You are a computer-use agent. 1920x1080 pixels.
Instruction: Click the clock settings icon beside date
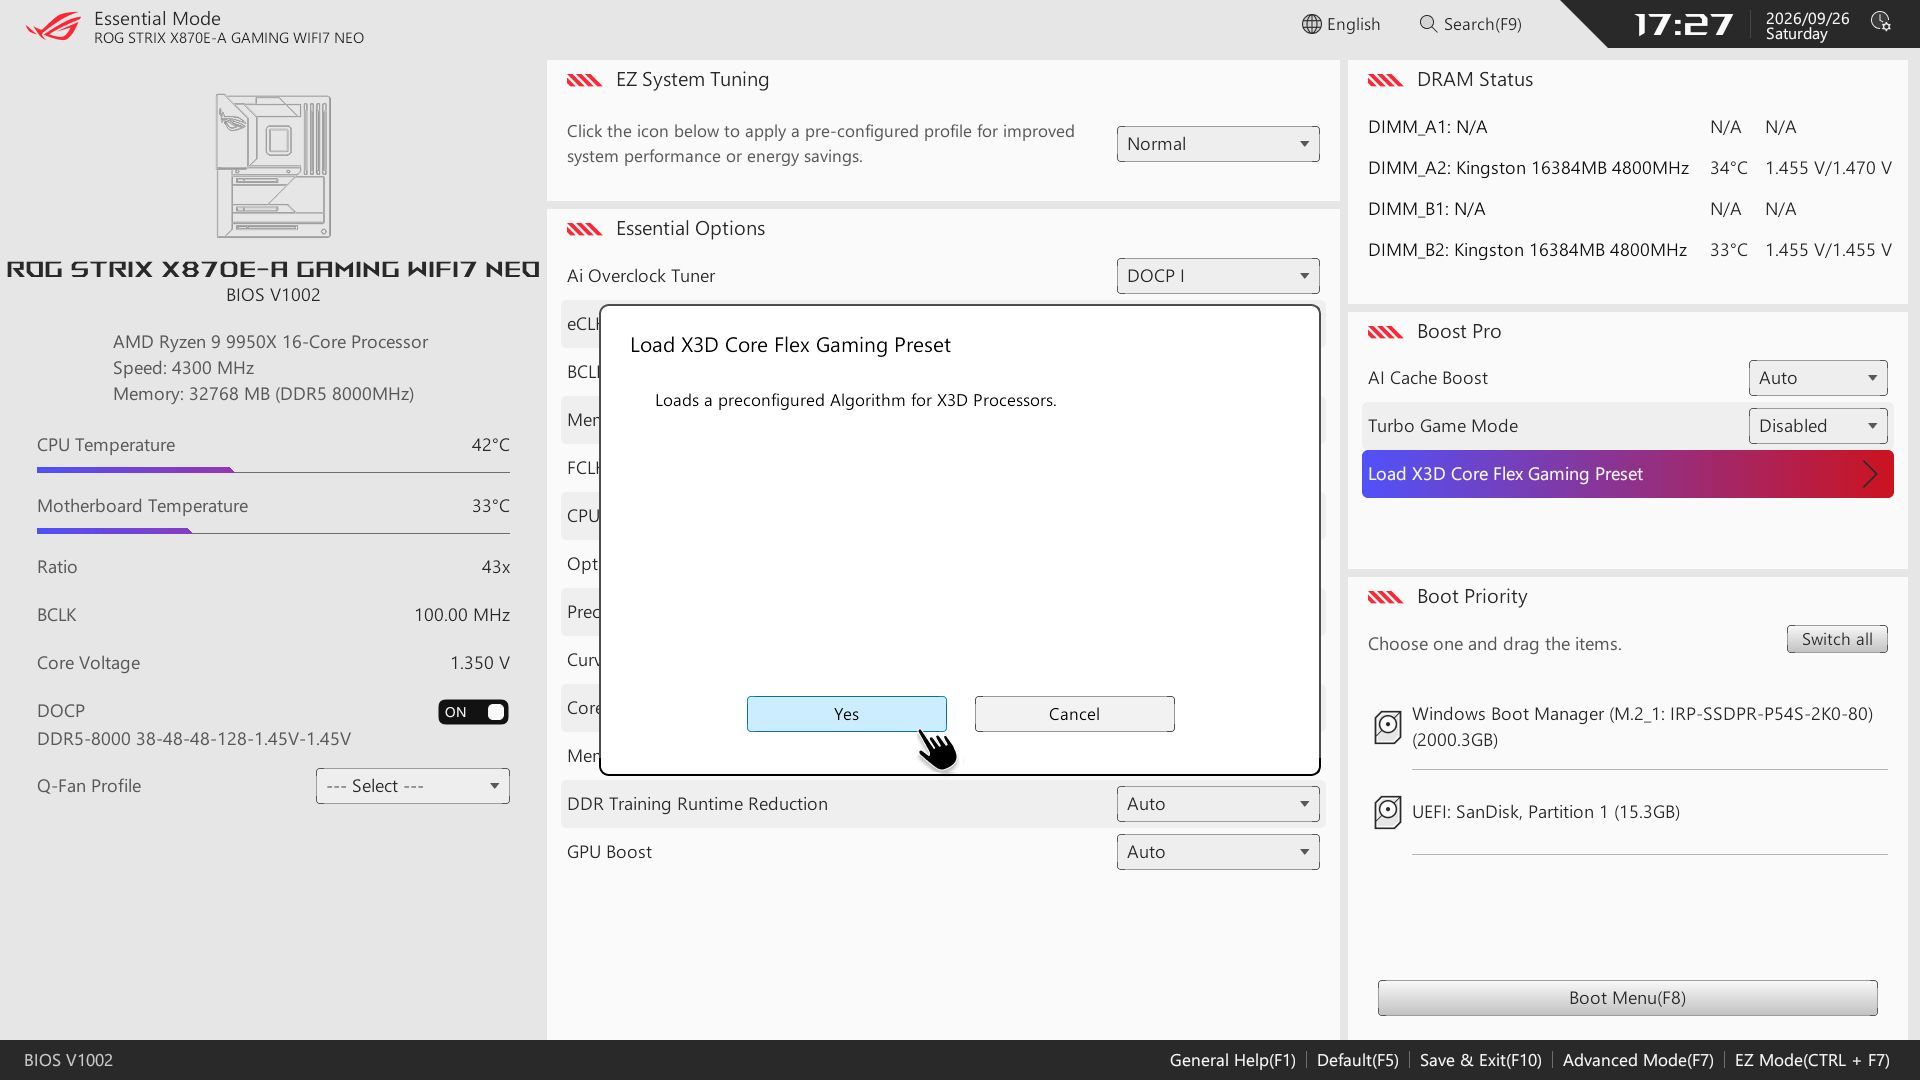pos(1881,22)
